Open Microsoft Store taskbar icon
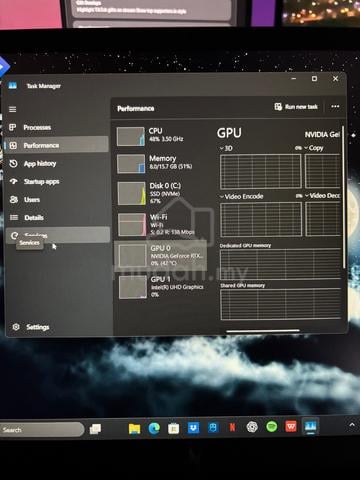Screen dimensions: 360x480 point(173,428)
